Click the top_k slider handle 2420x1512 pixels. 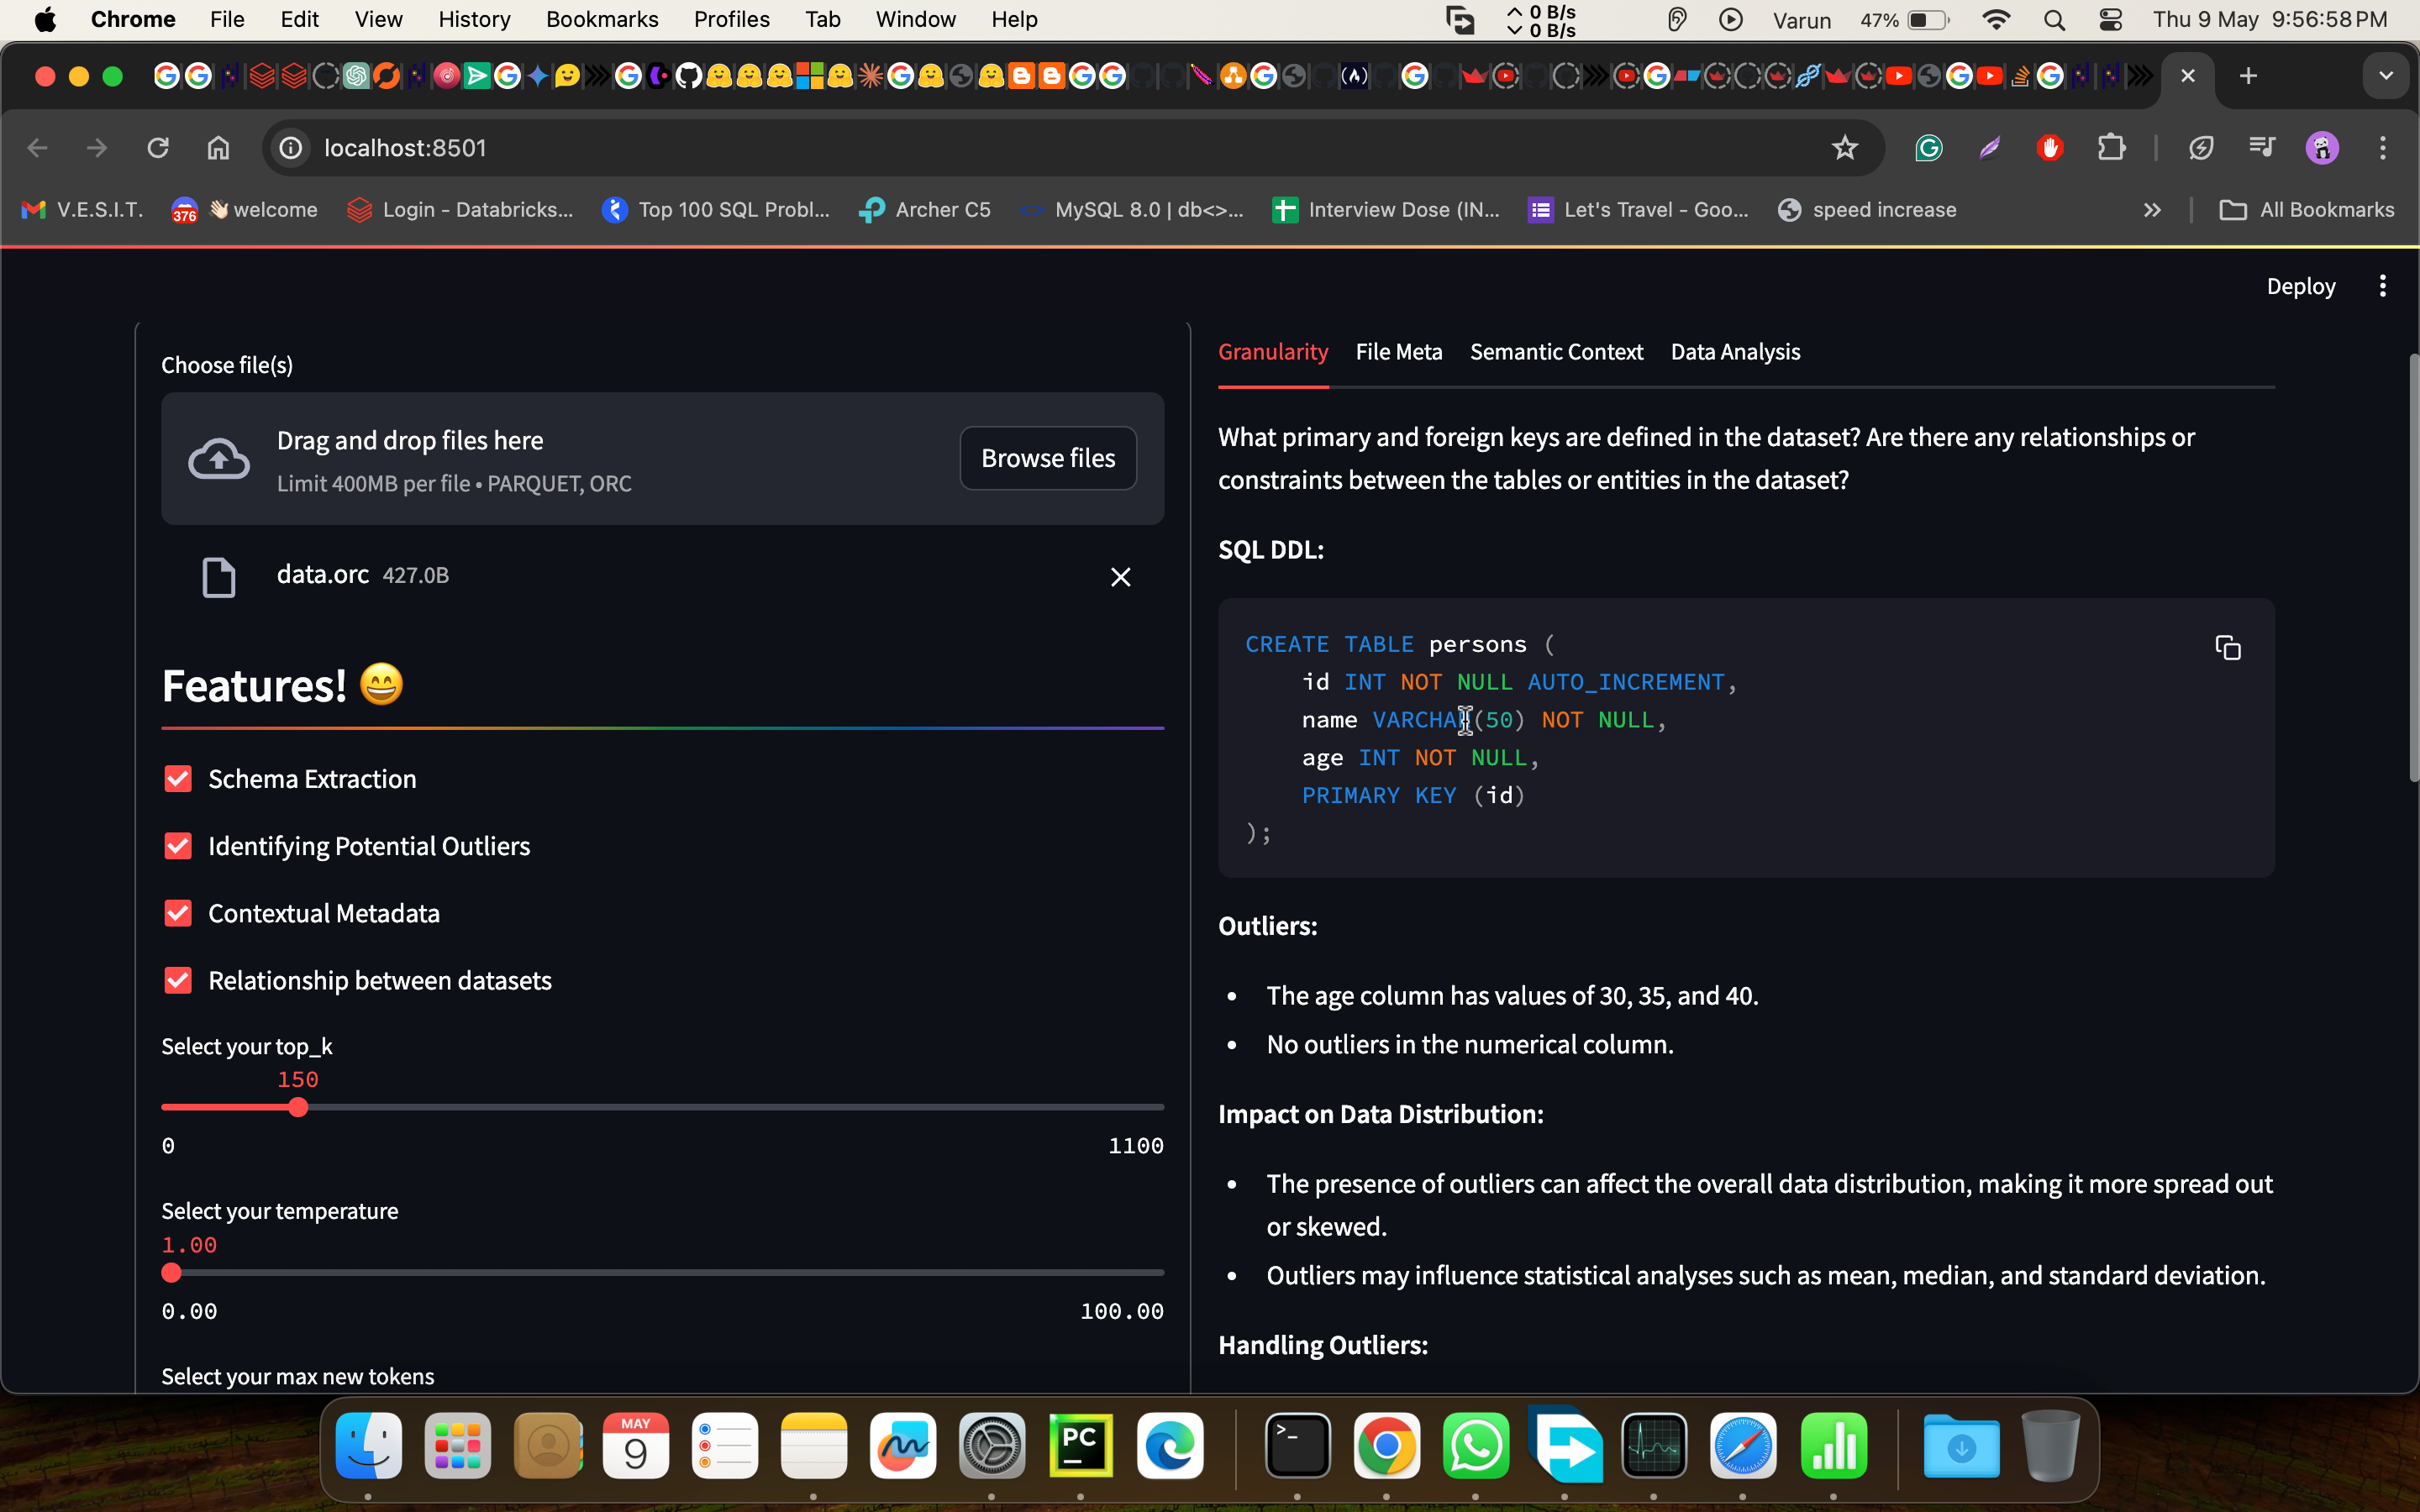point(298,1107)
